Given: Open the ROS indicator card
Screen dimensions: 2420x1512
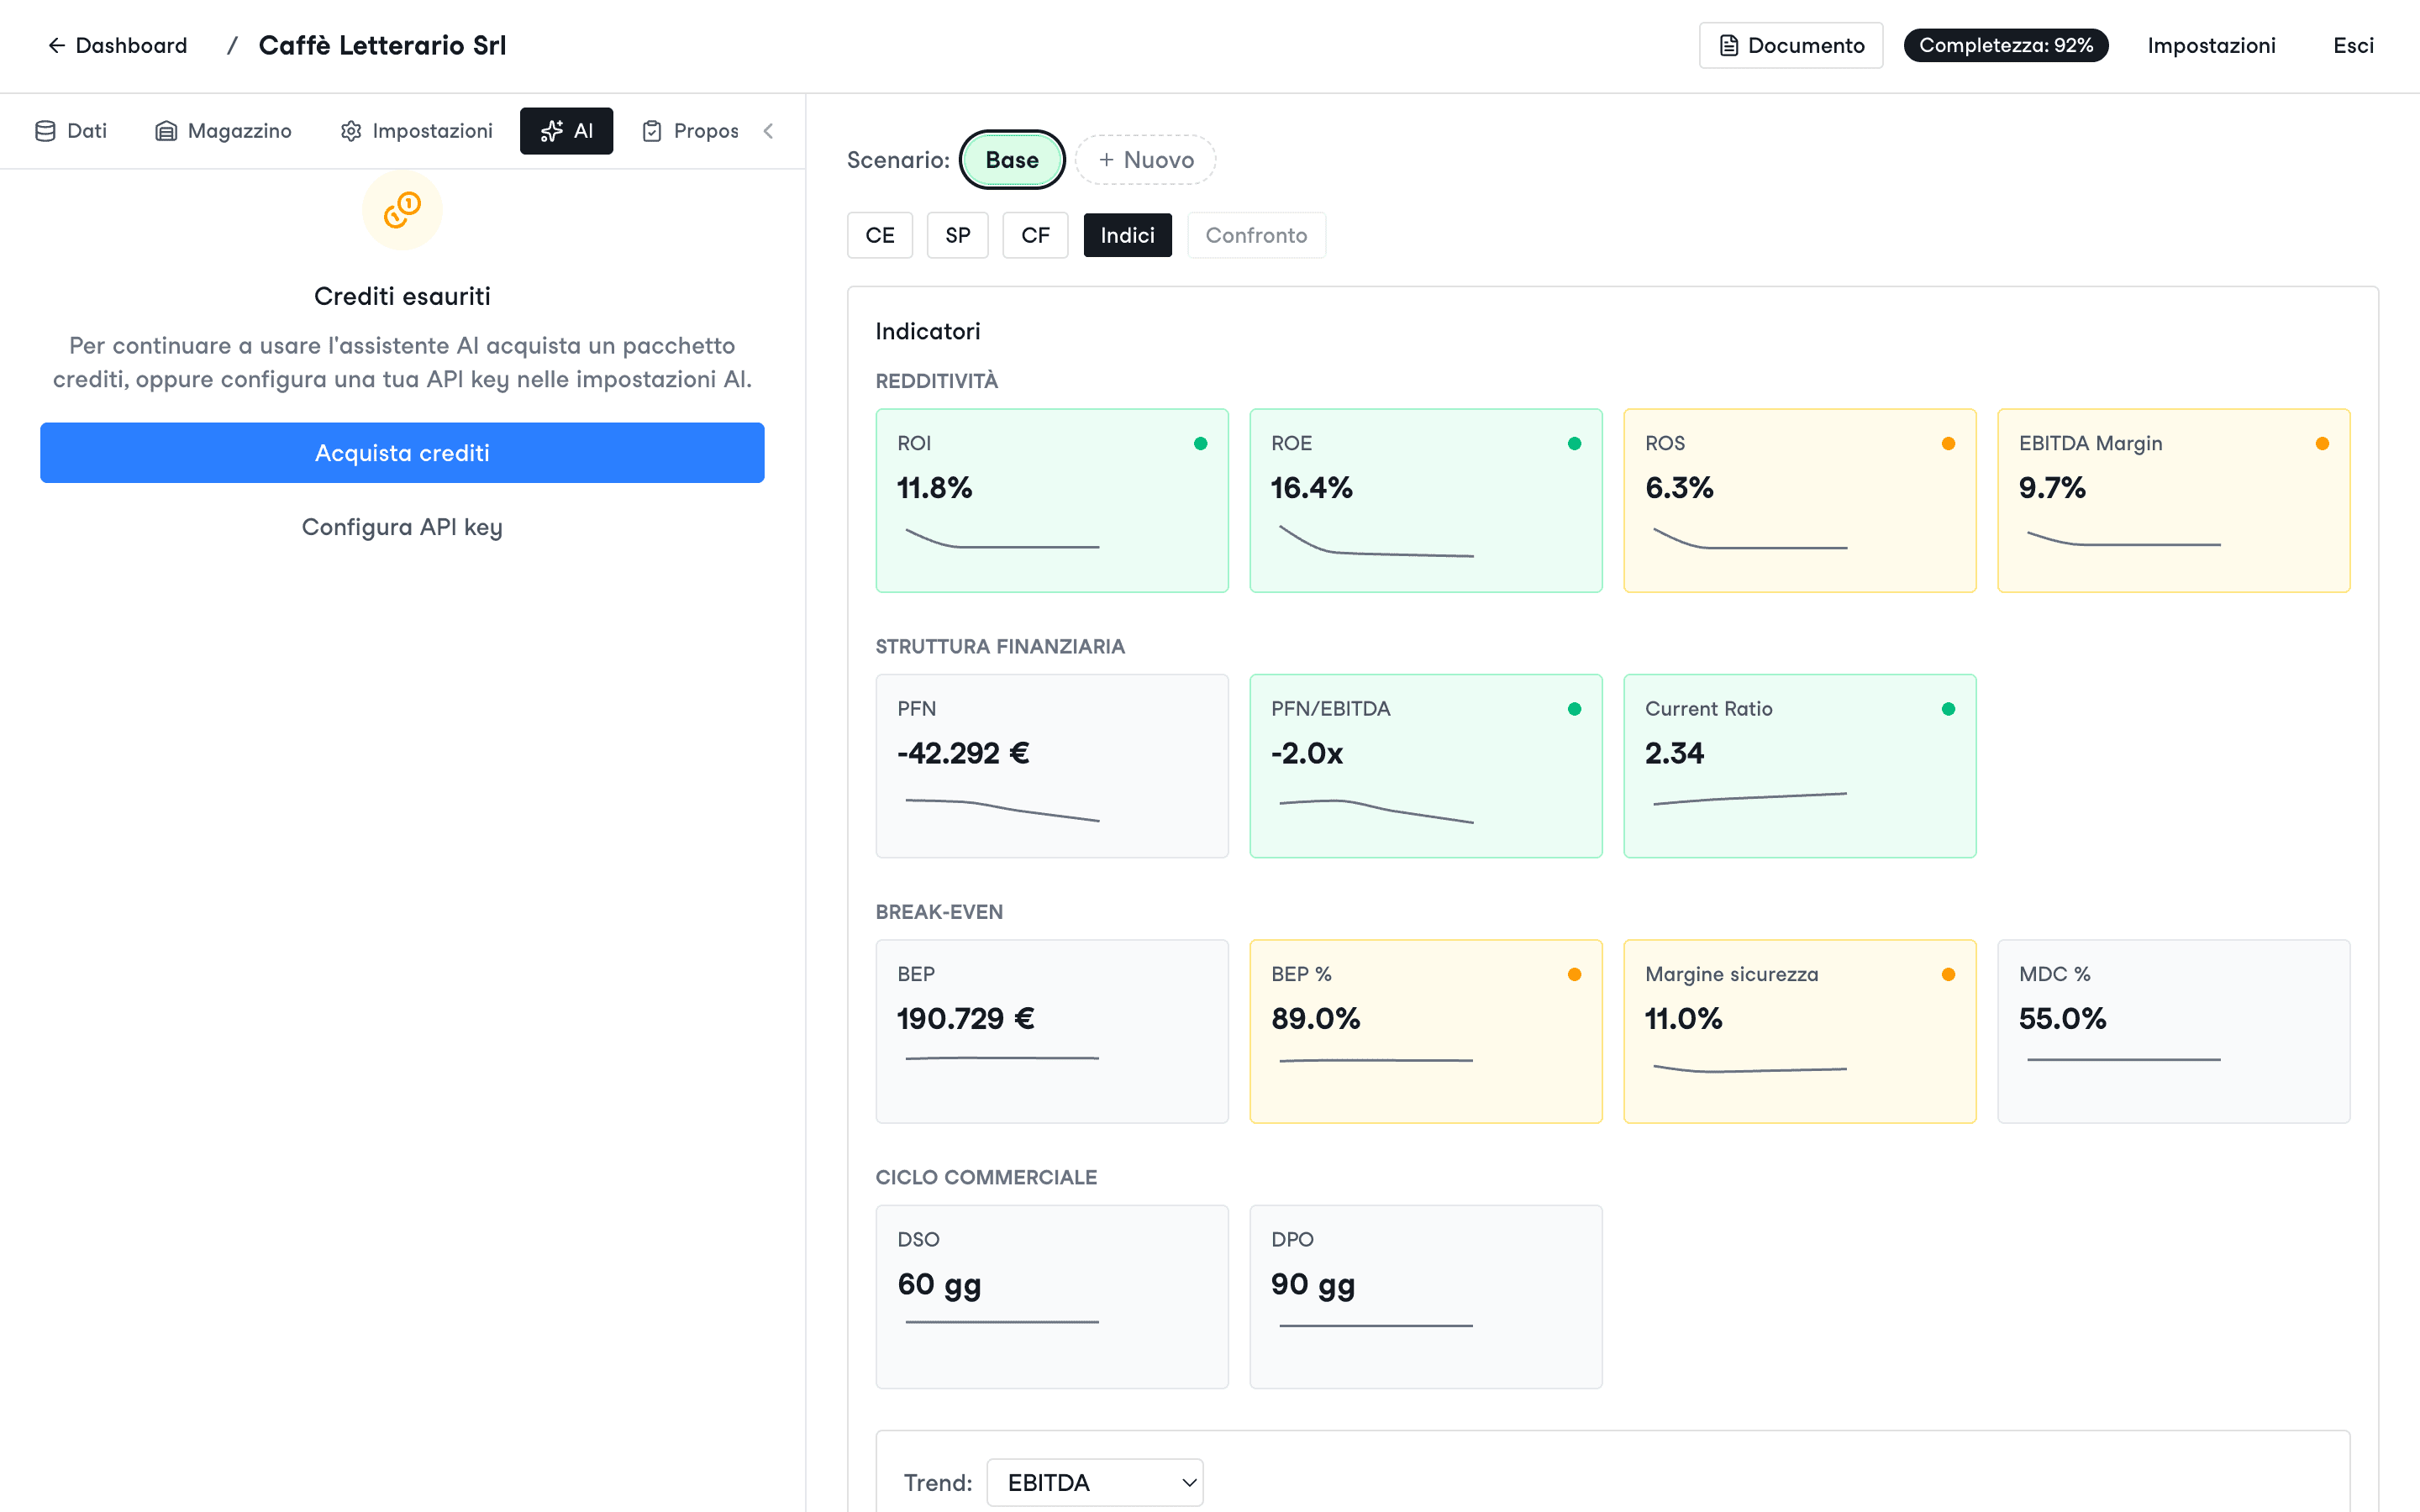Looking at the screenshot, I should tap(1800, 500).
